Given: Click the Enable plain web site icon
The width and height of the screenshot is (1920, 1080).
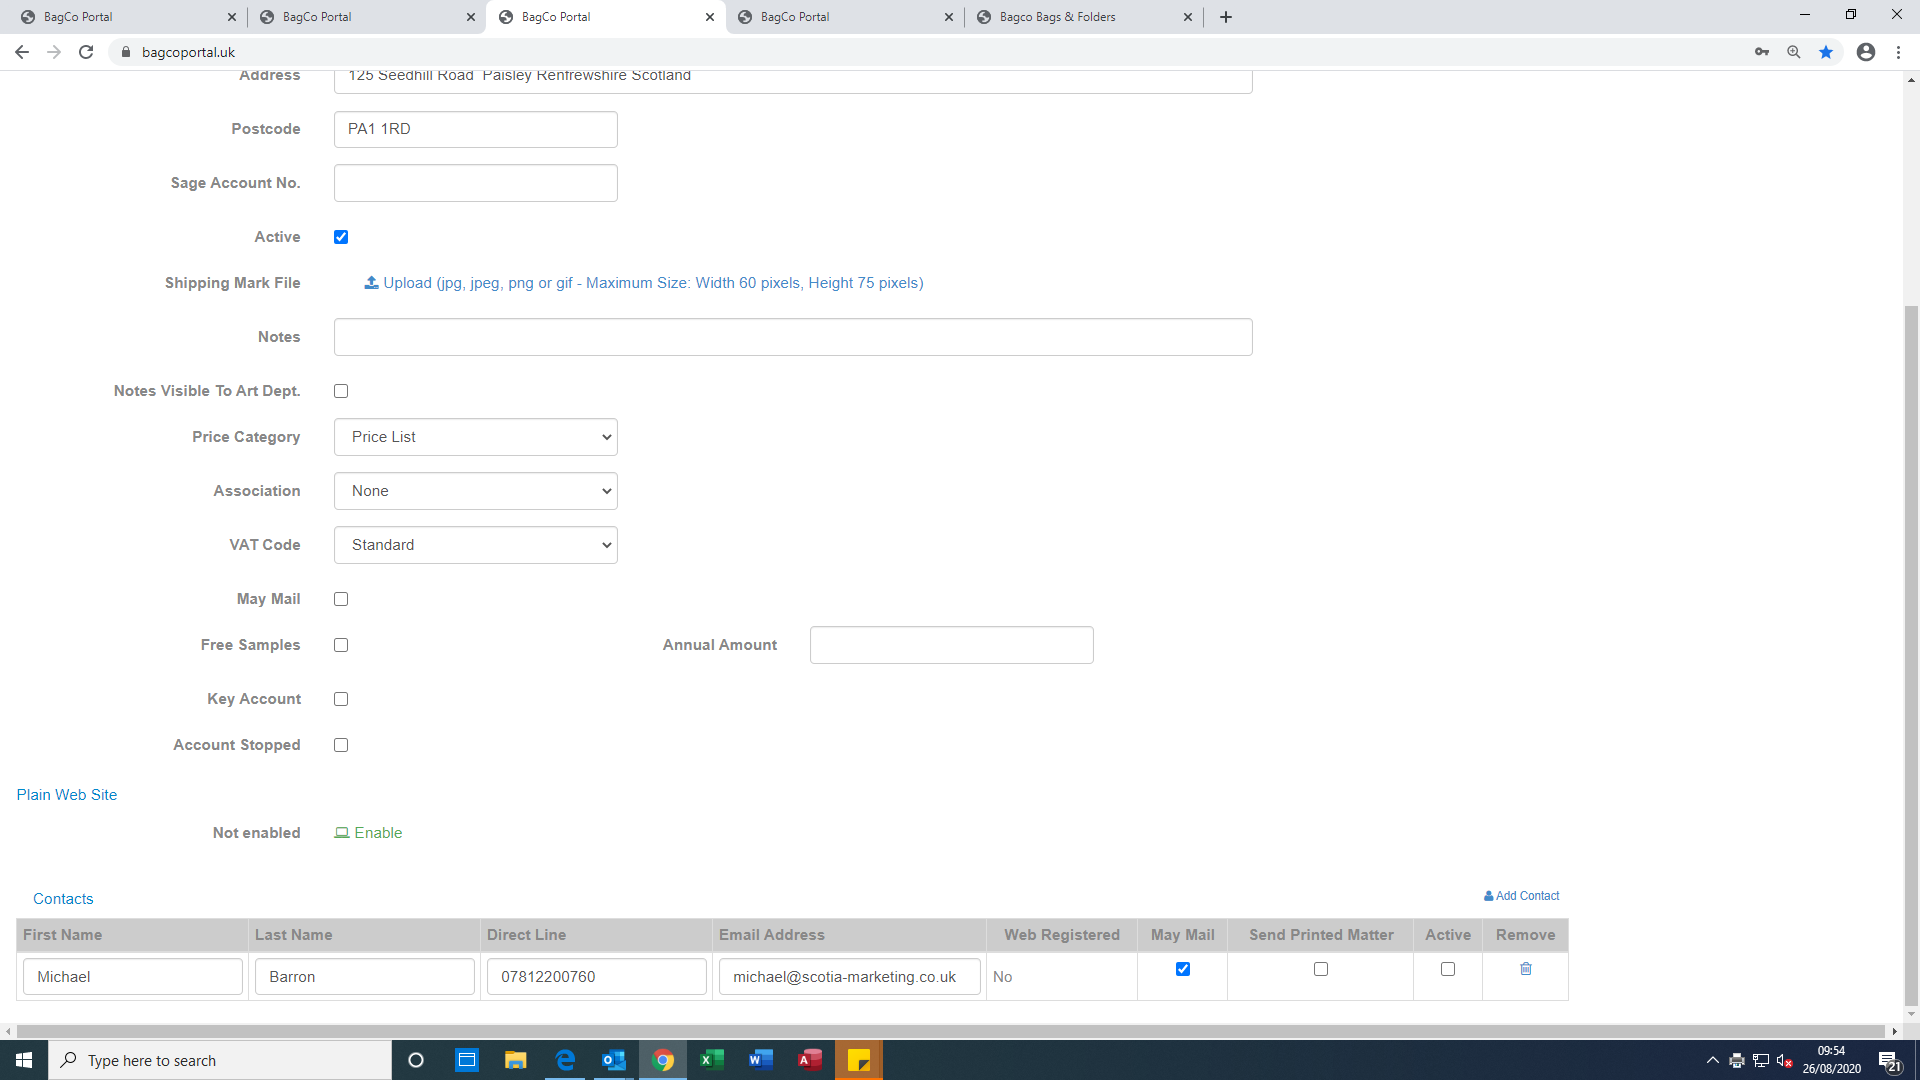Looking at the screenshot, I should tap(342, 833).
